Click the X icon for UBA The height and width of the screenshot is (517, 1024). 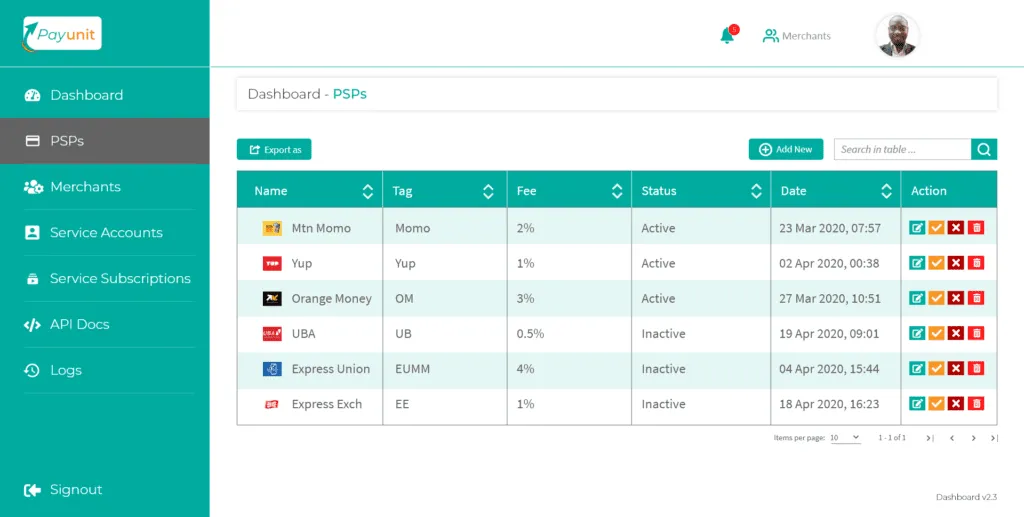(x=956, y=334)
